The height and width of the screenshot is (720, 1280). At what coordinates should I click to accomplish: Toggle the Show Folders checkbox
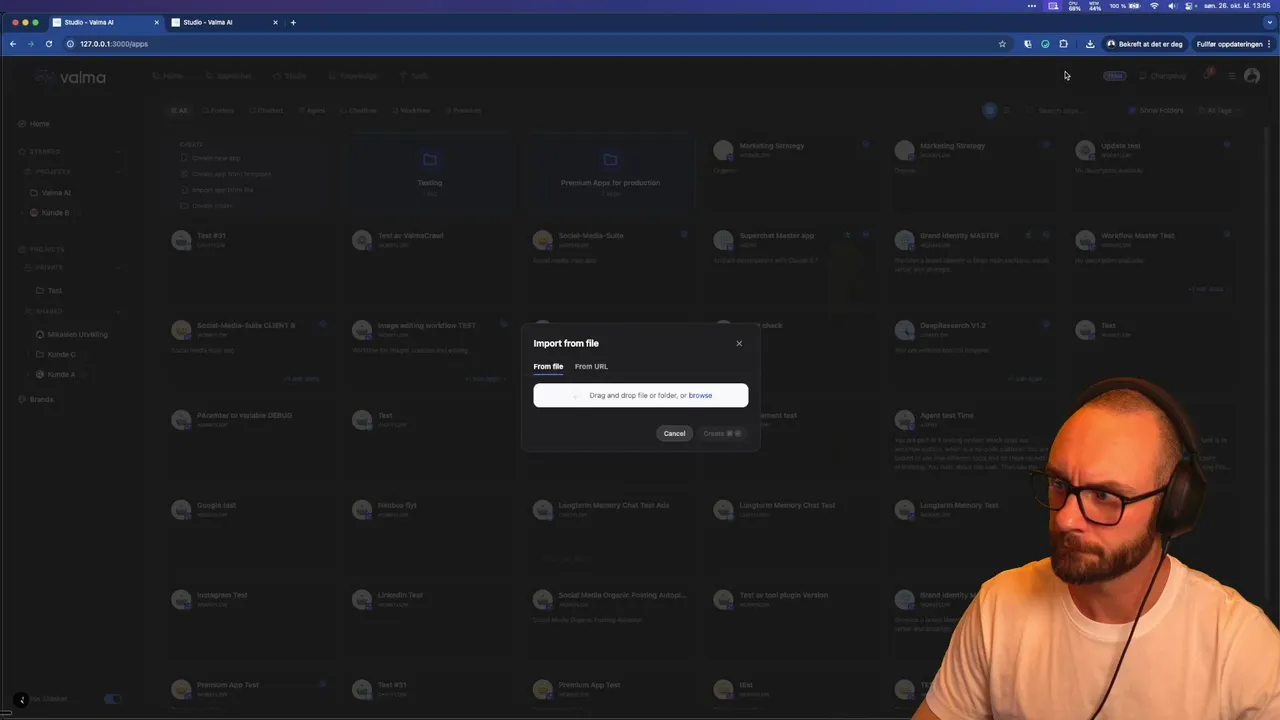(1132, 111)
